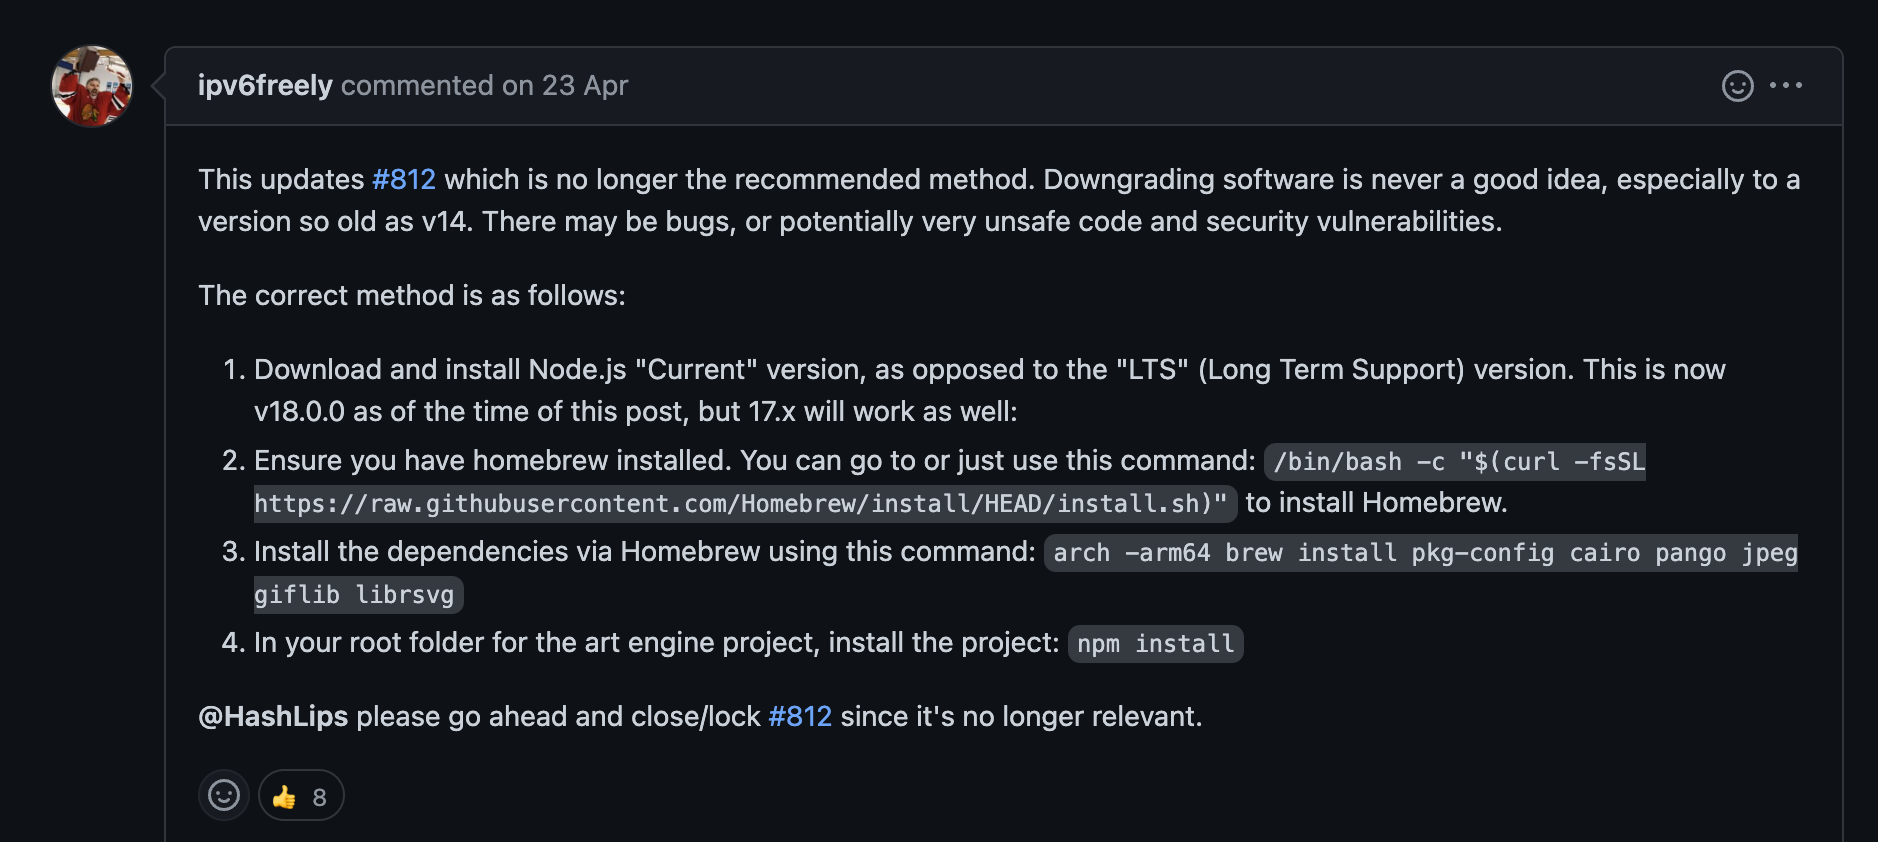Open issue #812 in the closing sentence

pos(799,716)
